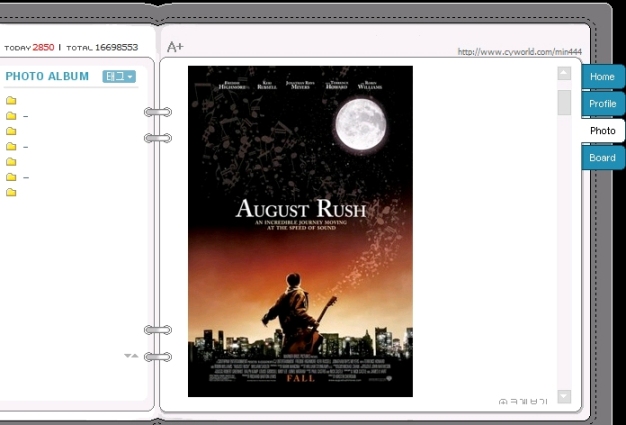Open the first folder in Photo Album
626x425 pixels.
coord(11,100)
